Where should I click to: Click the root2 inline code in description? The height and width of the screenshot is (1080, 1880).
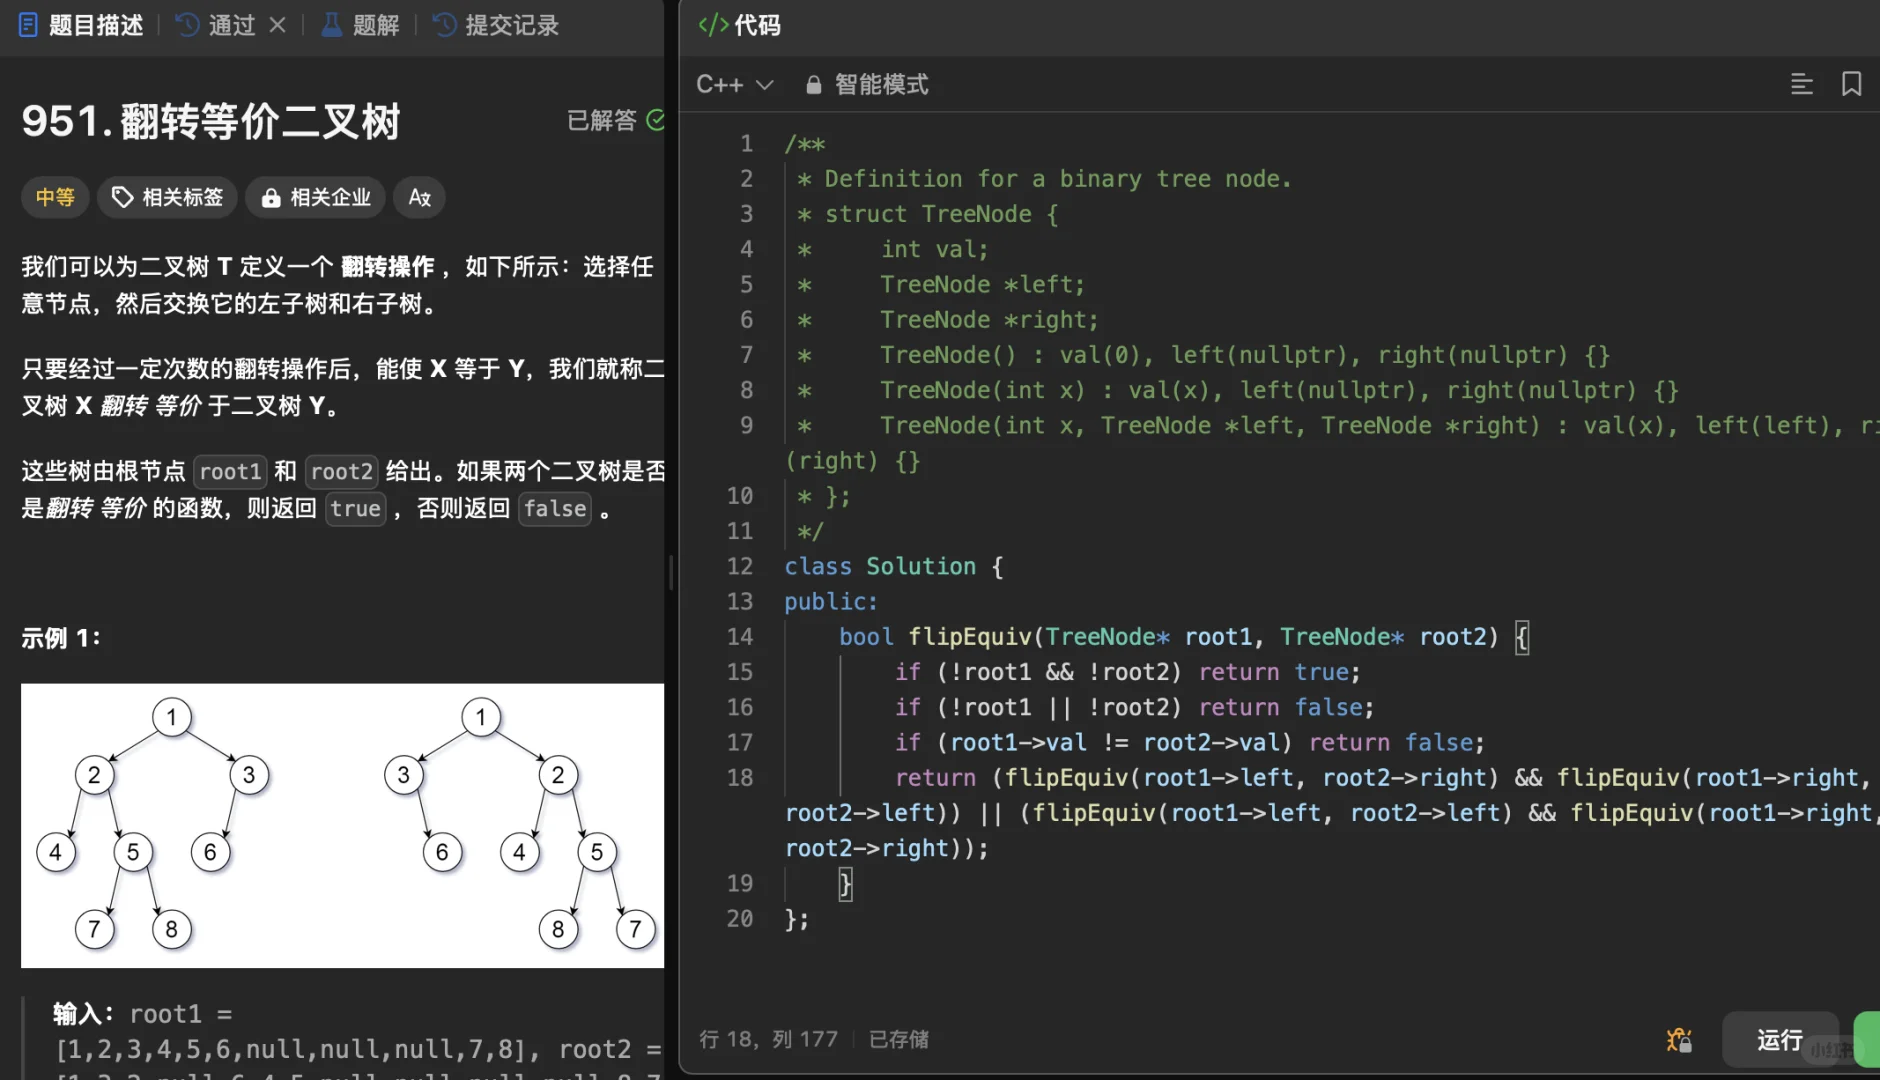(342, 471)
